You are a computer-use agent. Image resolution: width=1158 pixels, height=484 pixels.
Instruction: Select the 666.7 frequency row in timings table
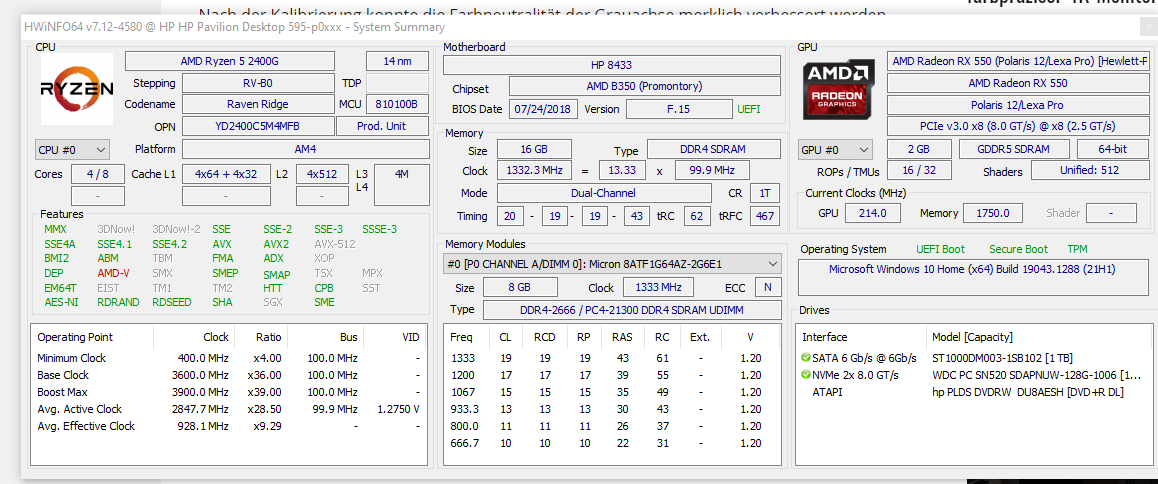[611, 443]
